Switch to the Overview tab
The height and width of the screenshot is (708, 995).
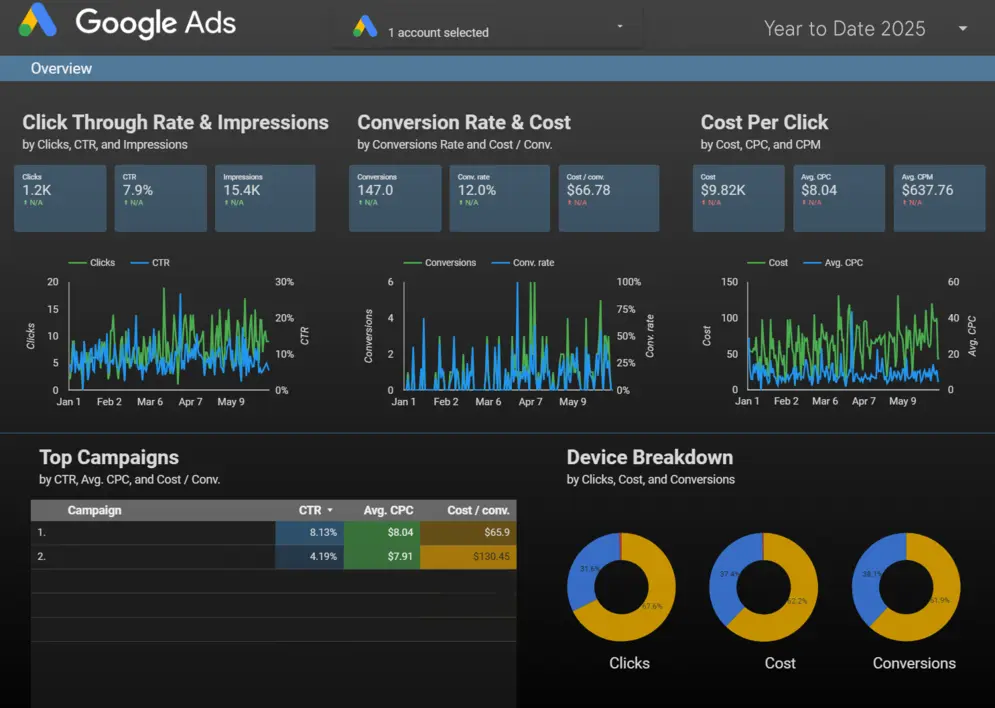click(61, 69)
